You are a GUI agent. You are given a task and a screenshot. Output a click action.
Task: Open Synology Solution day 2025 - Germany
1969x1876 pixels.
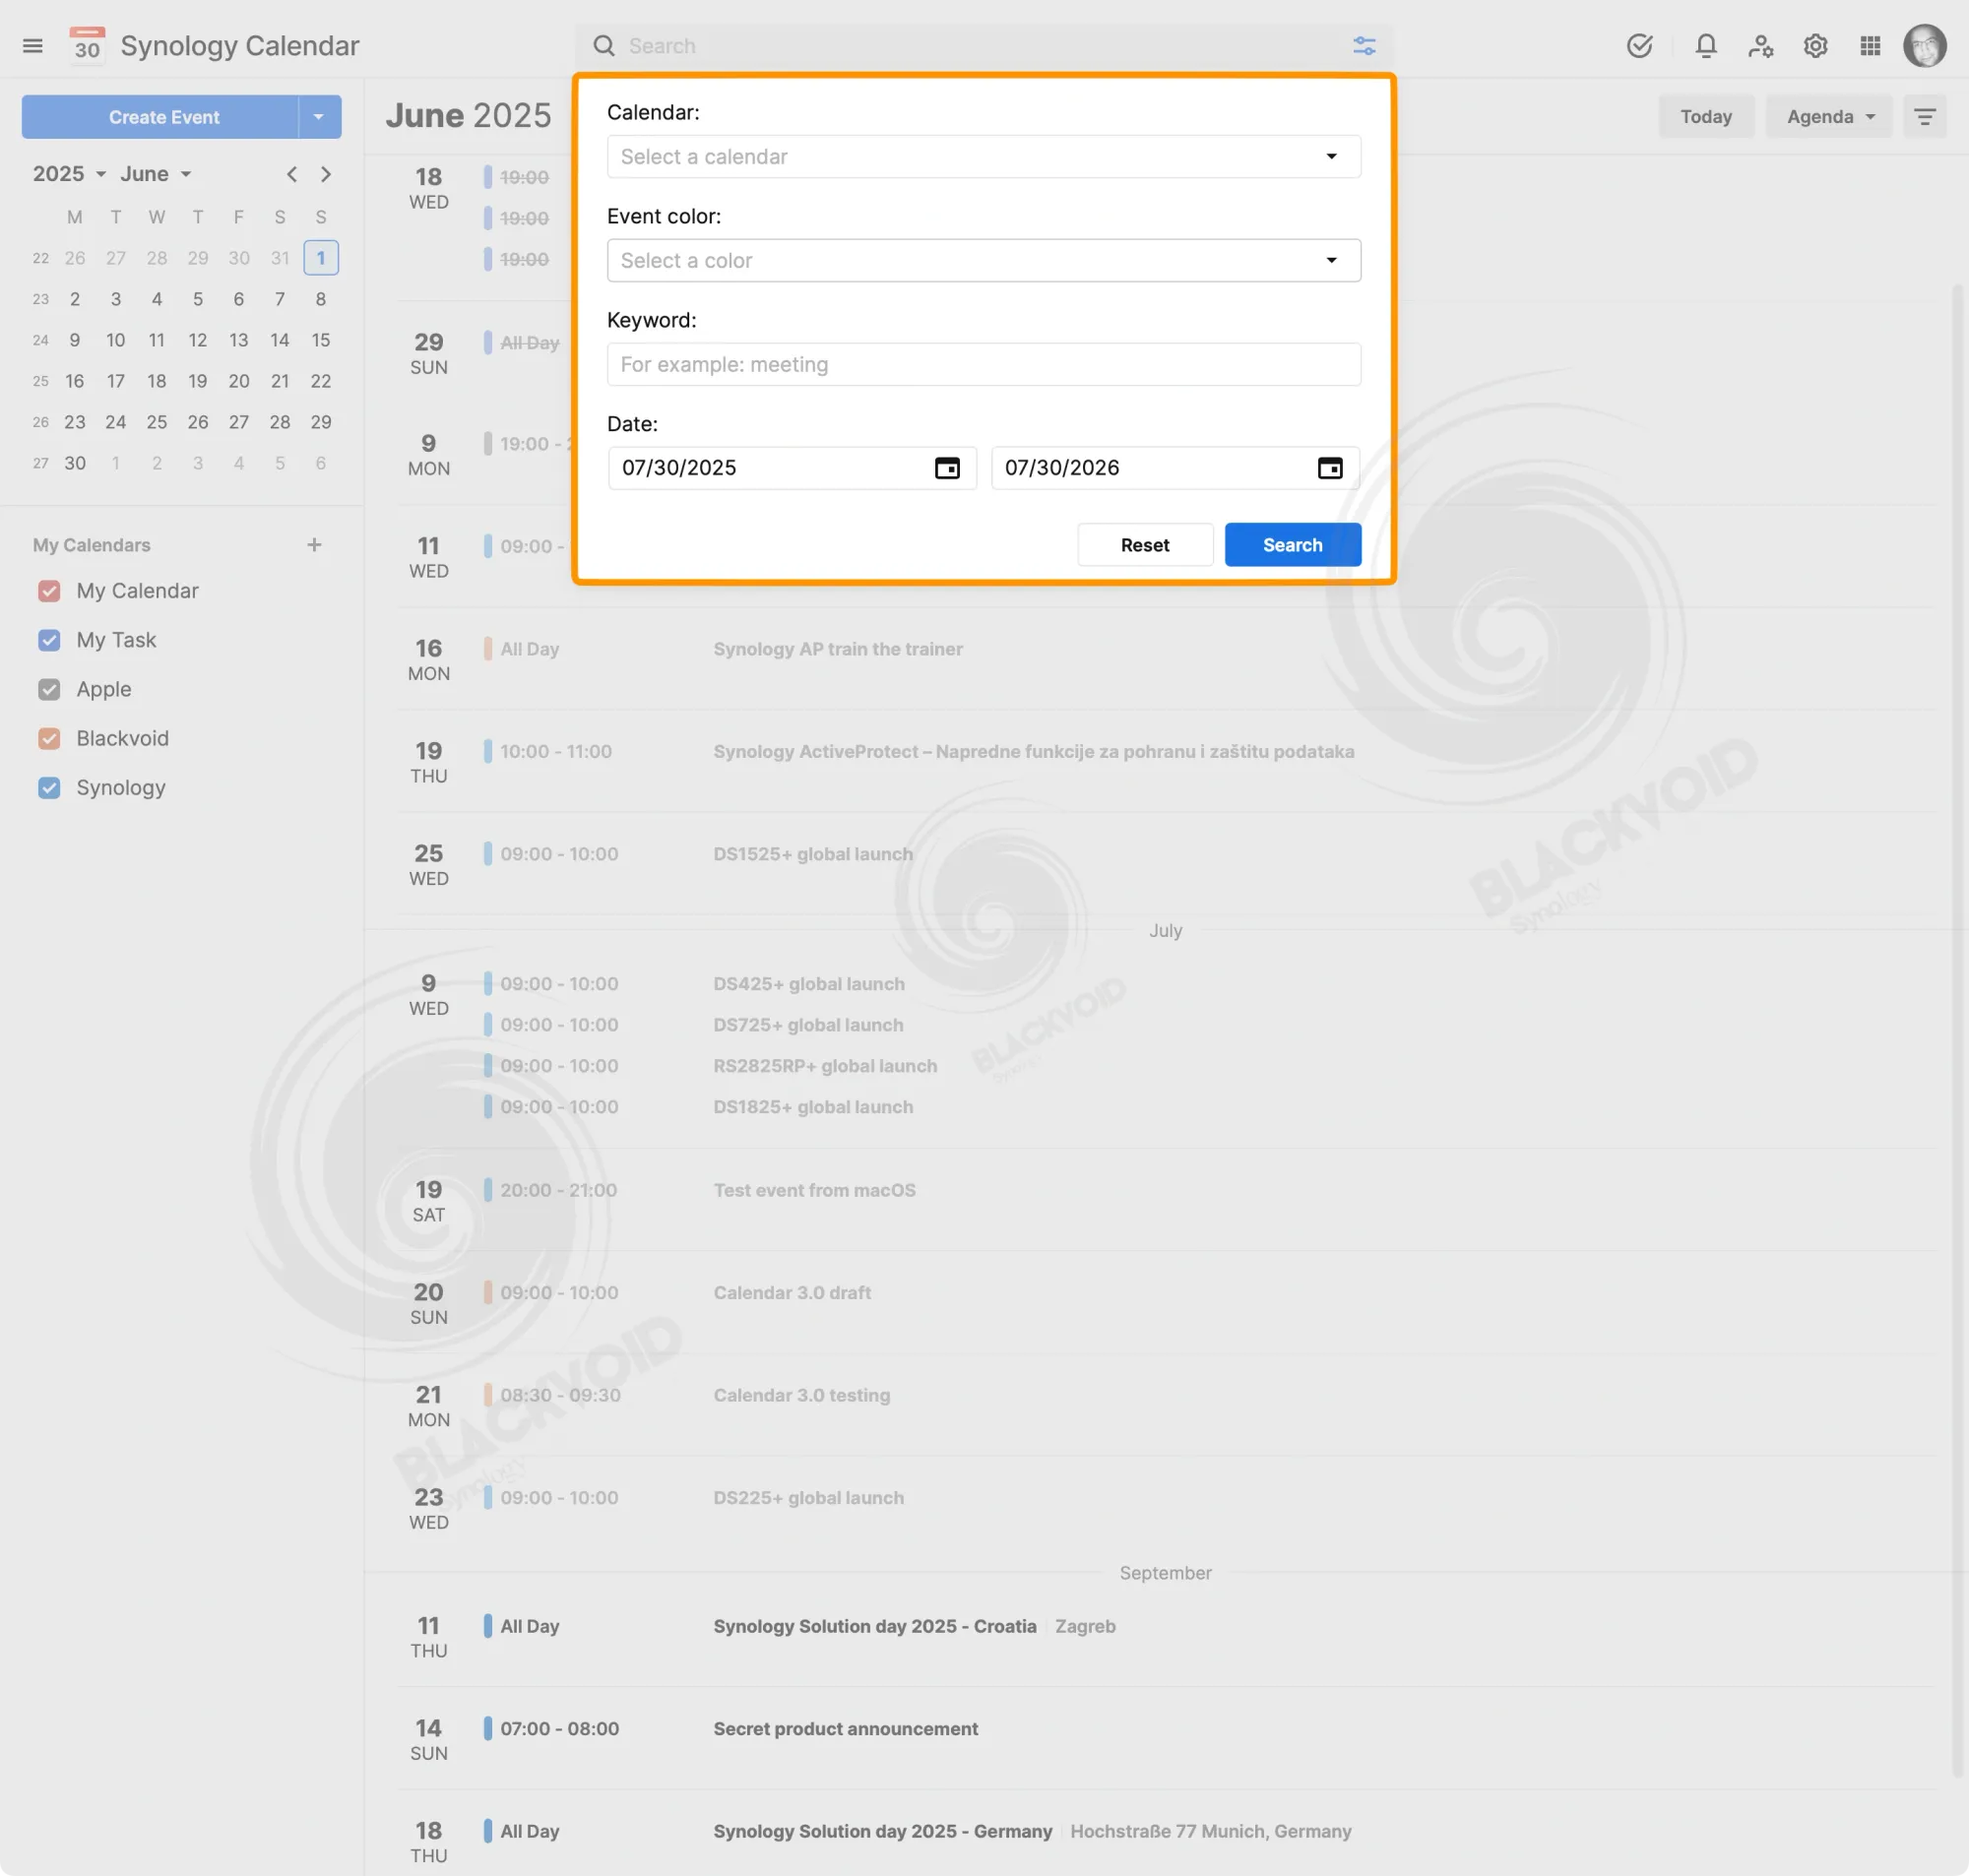coord(883,1832)
